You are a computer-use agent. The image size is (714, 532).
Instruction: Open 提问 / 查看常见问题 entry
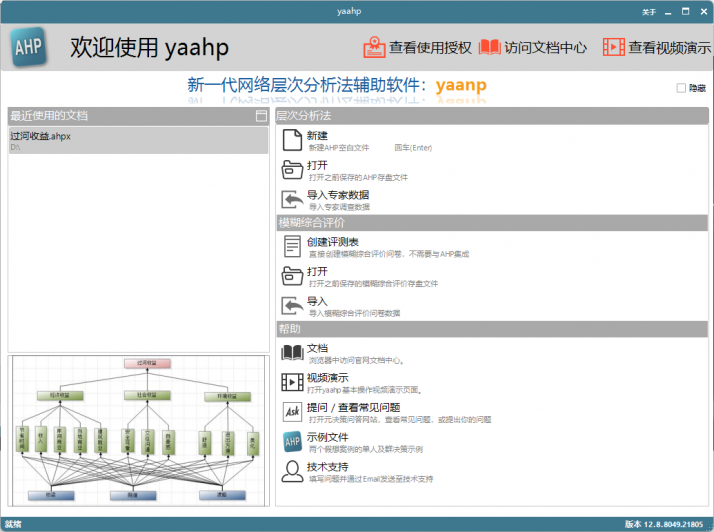pos(353,407)
